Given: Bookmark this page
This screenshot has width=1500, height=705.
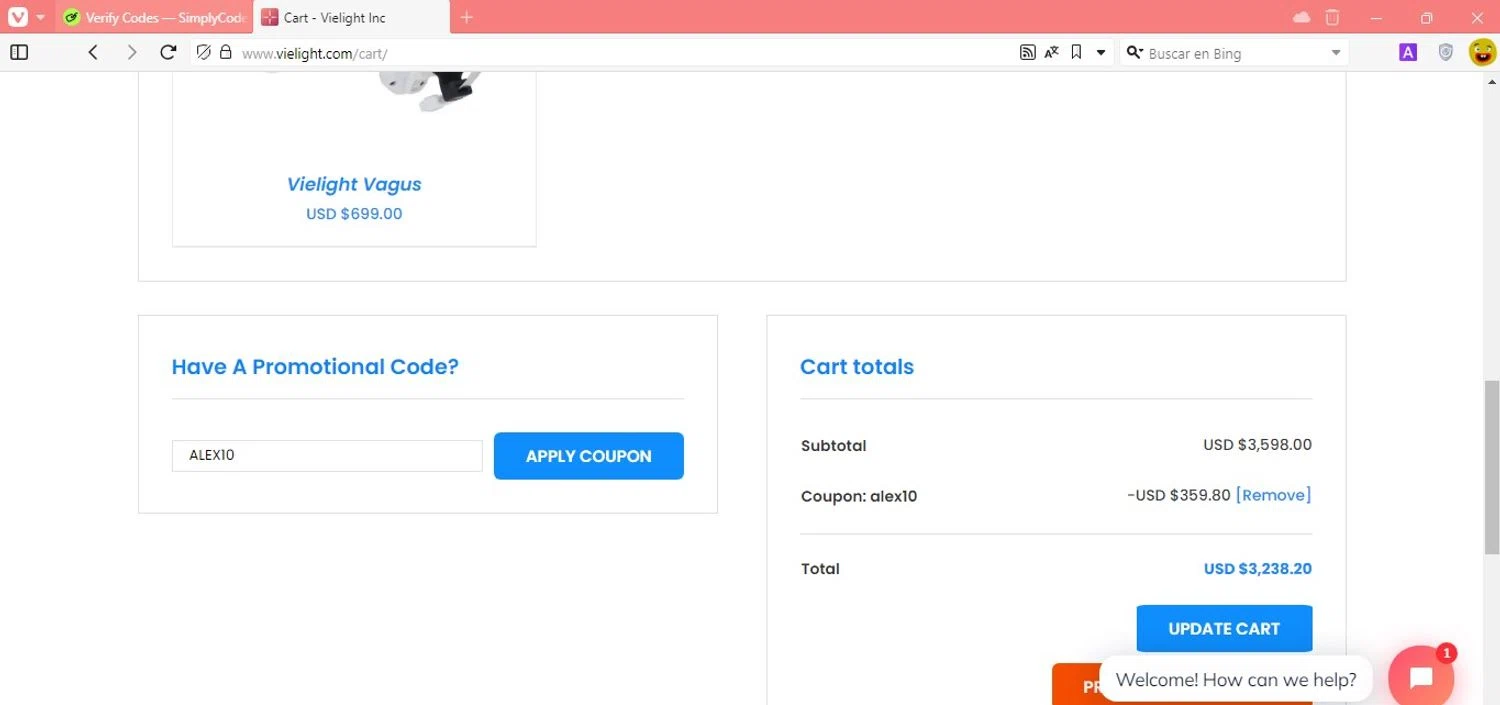Looking at the screenshot, I should [1076, 52].
